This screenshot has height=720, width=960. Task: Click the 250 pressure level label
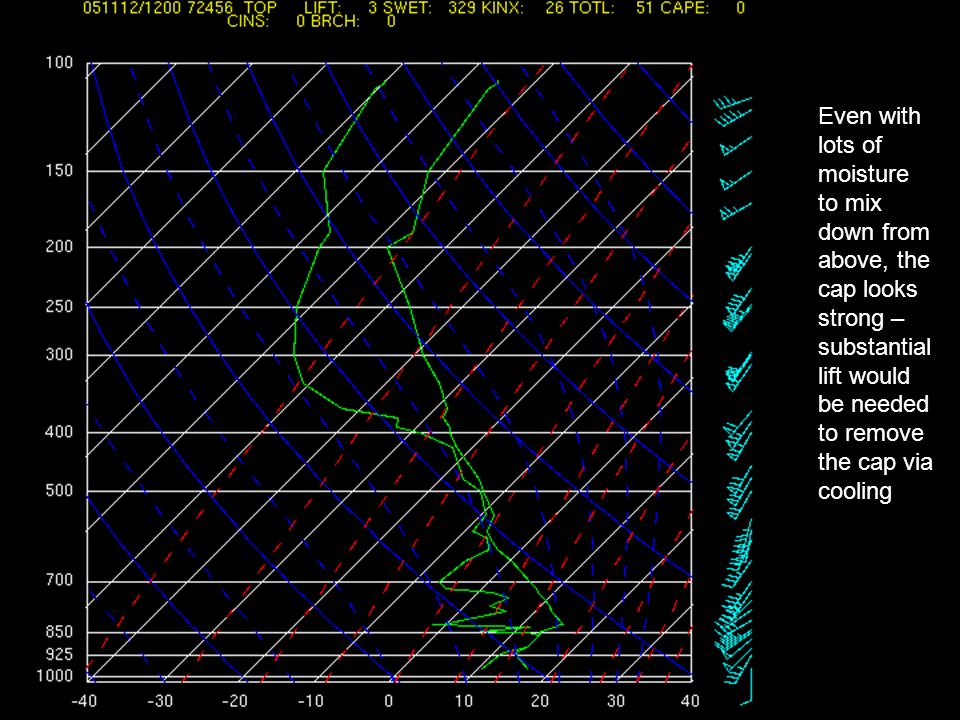pyautogui.click(x=59, y=306)
